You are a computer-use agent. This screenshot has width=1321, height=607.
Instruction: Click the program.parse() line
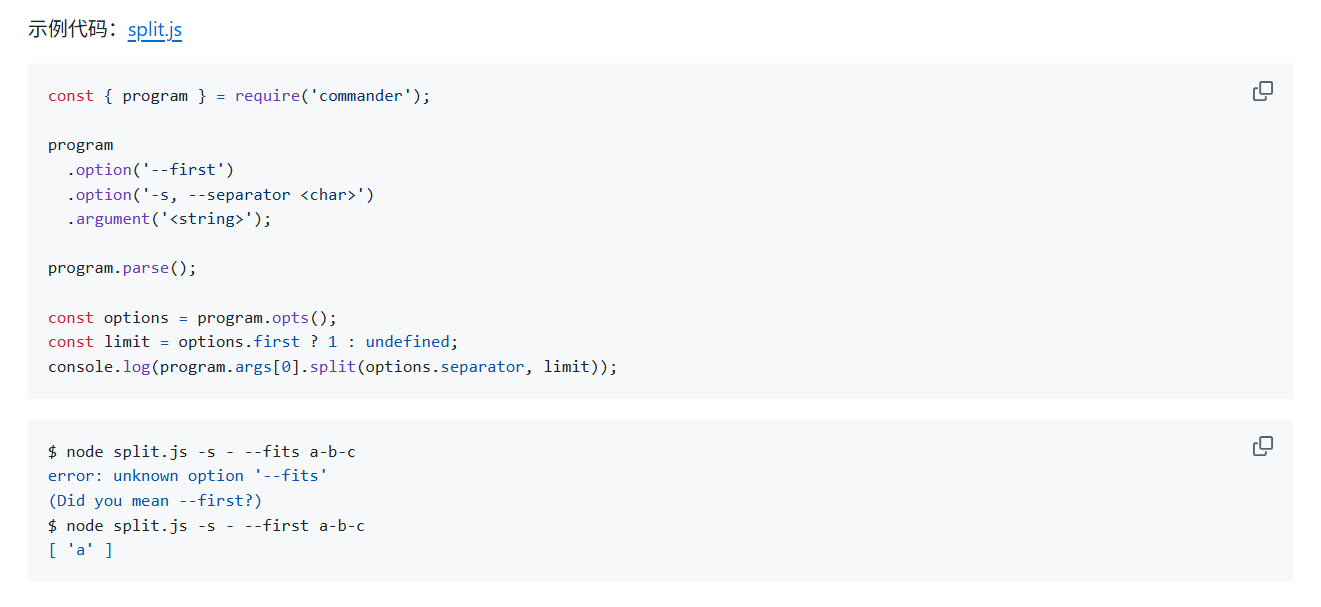(123, 268)
